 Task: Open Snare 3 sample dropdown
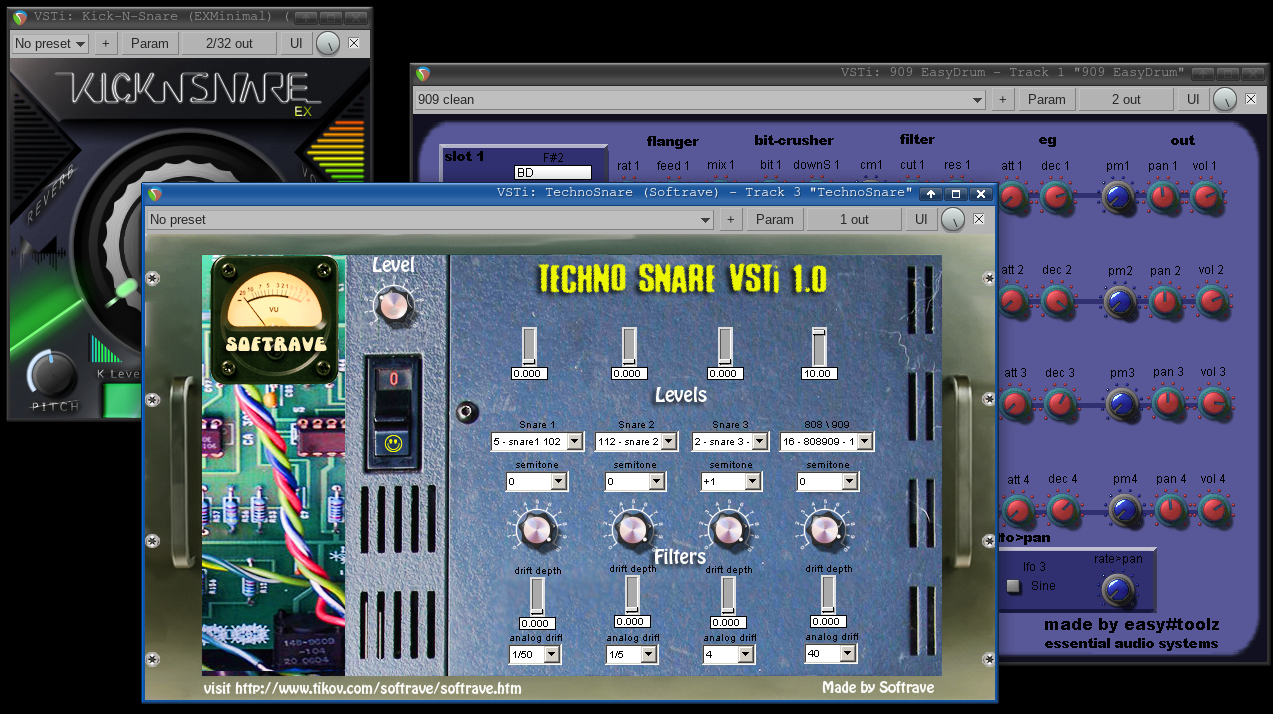pos(730,441)
